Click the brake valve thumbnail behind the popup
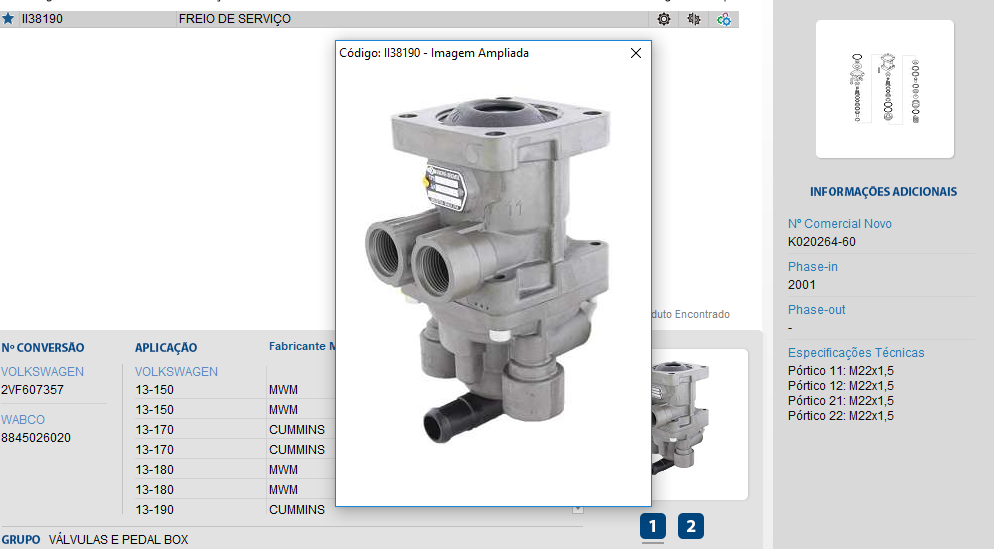994x549 pixels. pos(699,423)
